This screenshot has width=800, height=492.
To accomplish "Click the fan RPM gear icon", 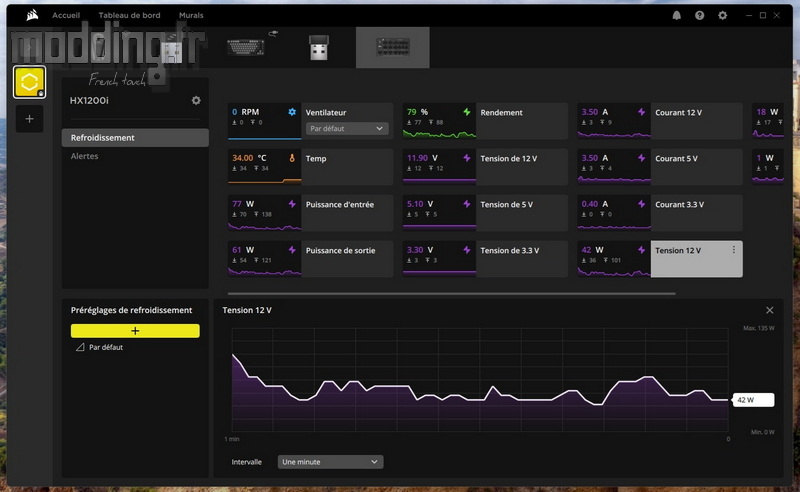I will pos(292,112).
